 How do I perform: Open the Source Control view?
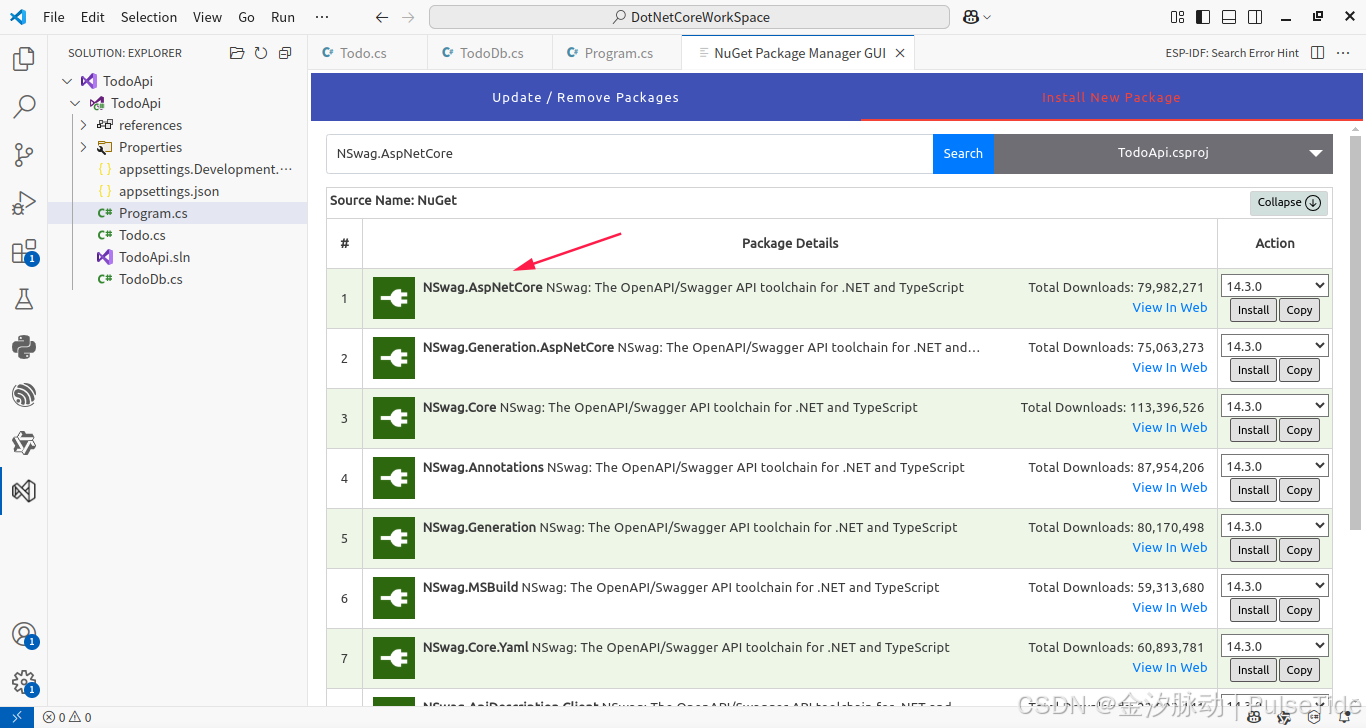[23, 154]
